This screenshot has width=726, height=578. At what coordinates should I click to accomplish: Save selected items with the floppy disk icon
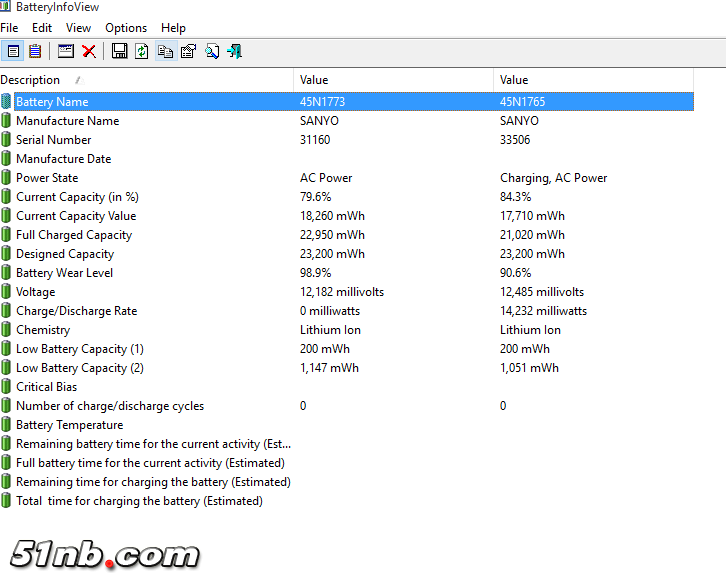click(119, 51)
